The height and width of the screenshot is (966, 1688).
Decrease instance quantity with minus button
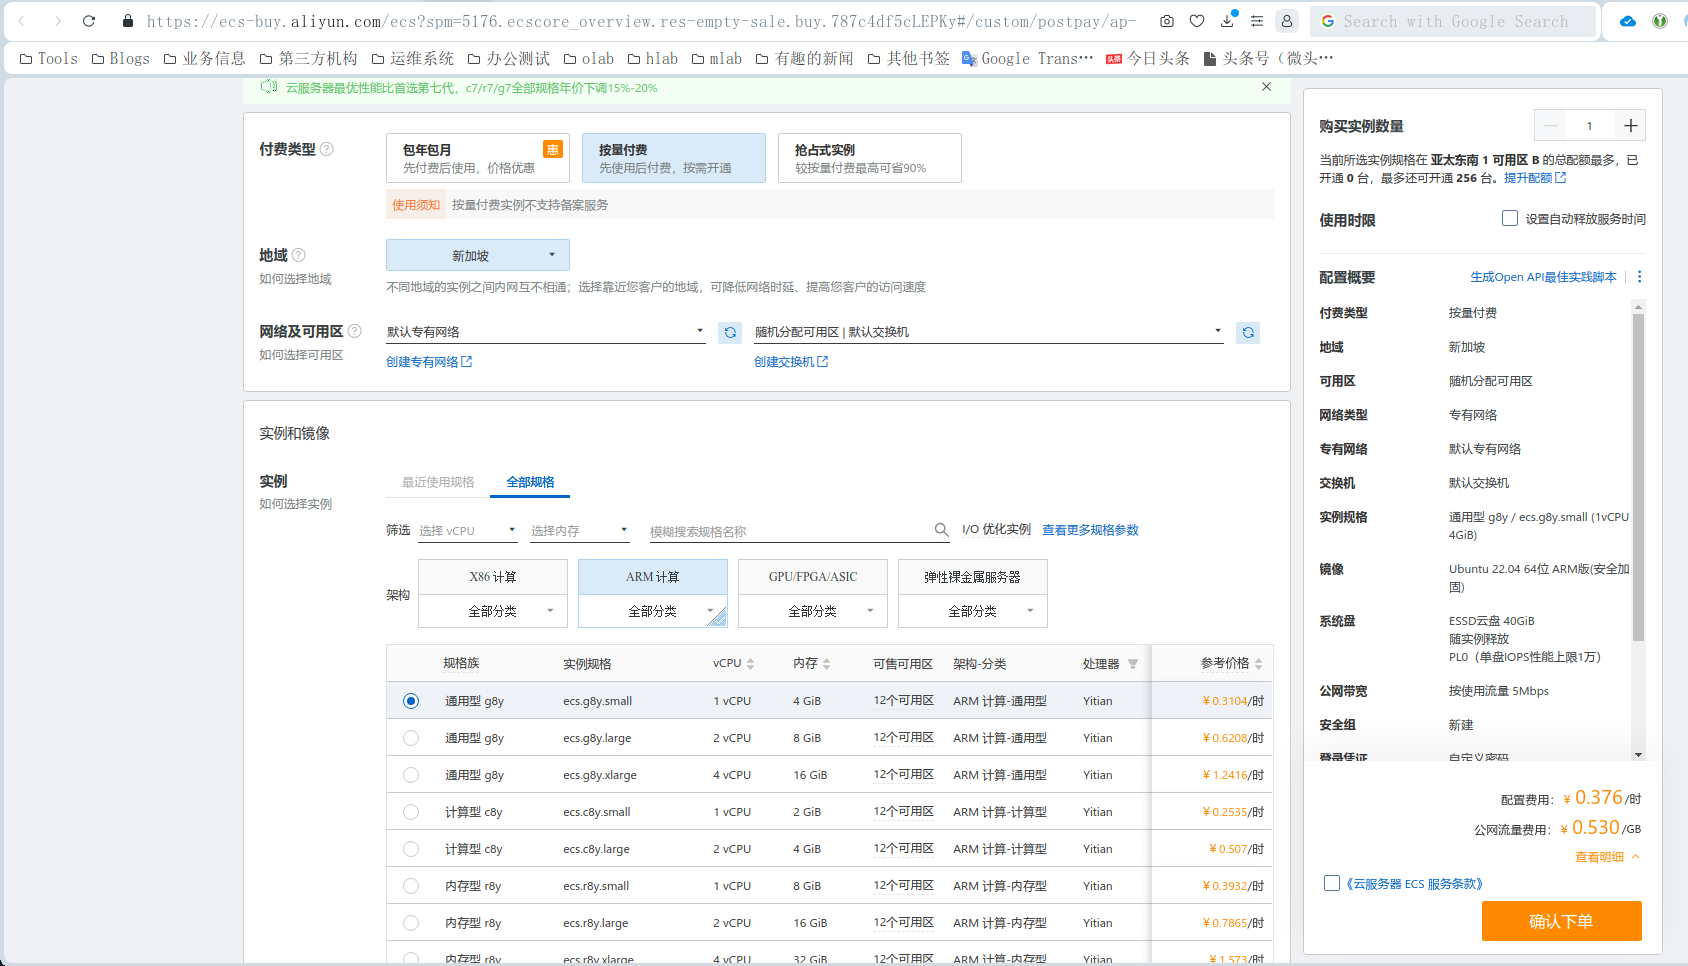[1550, 125]
